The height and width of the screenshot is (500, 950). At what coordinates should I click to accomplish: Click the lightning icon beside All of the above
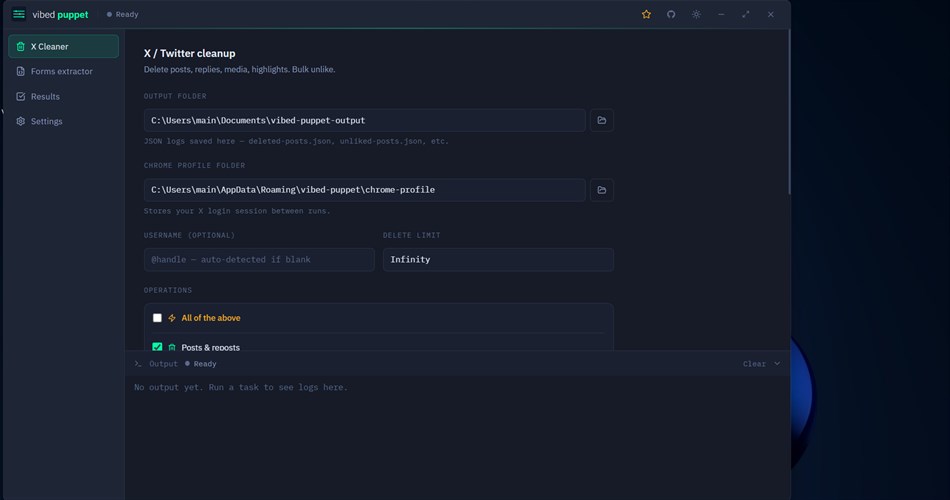point(172,318)
